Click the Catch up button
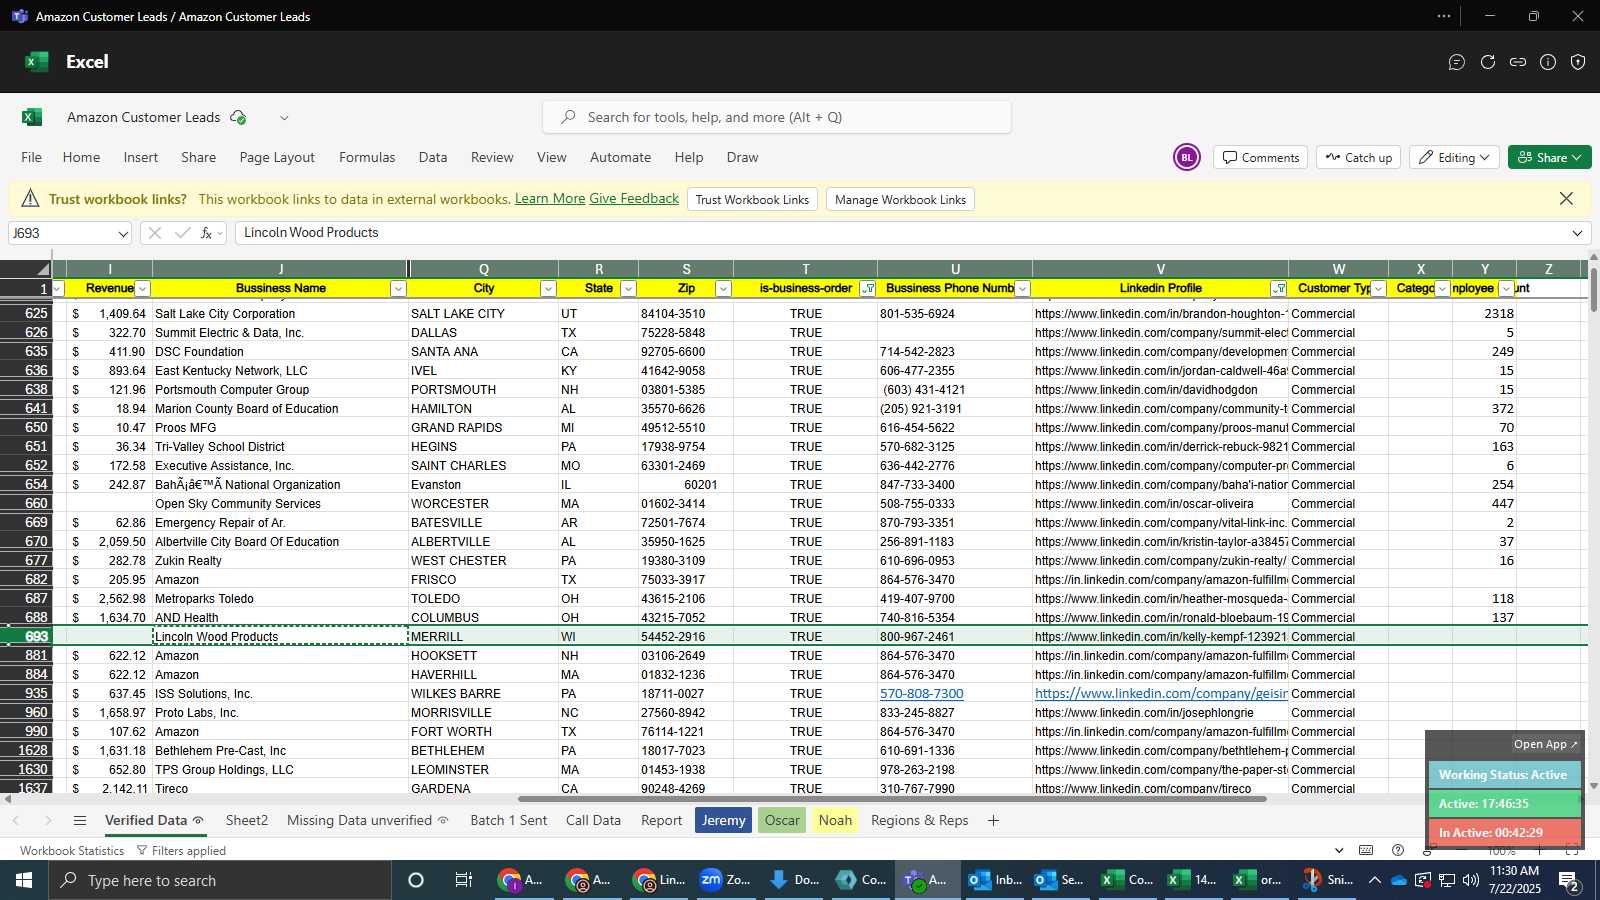 click(1358, 157)
